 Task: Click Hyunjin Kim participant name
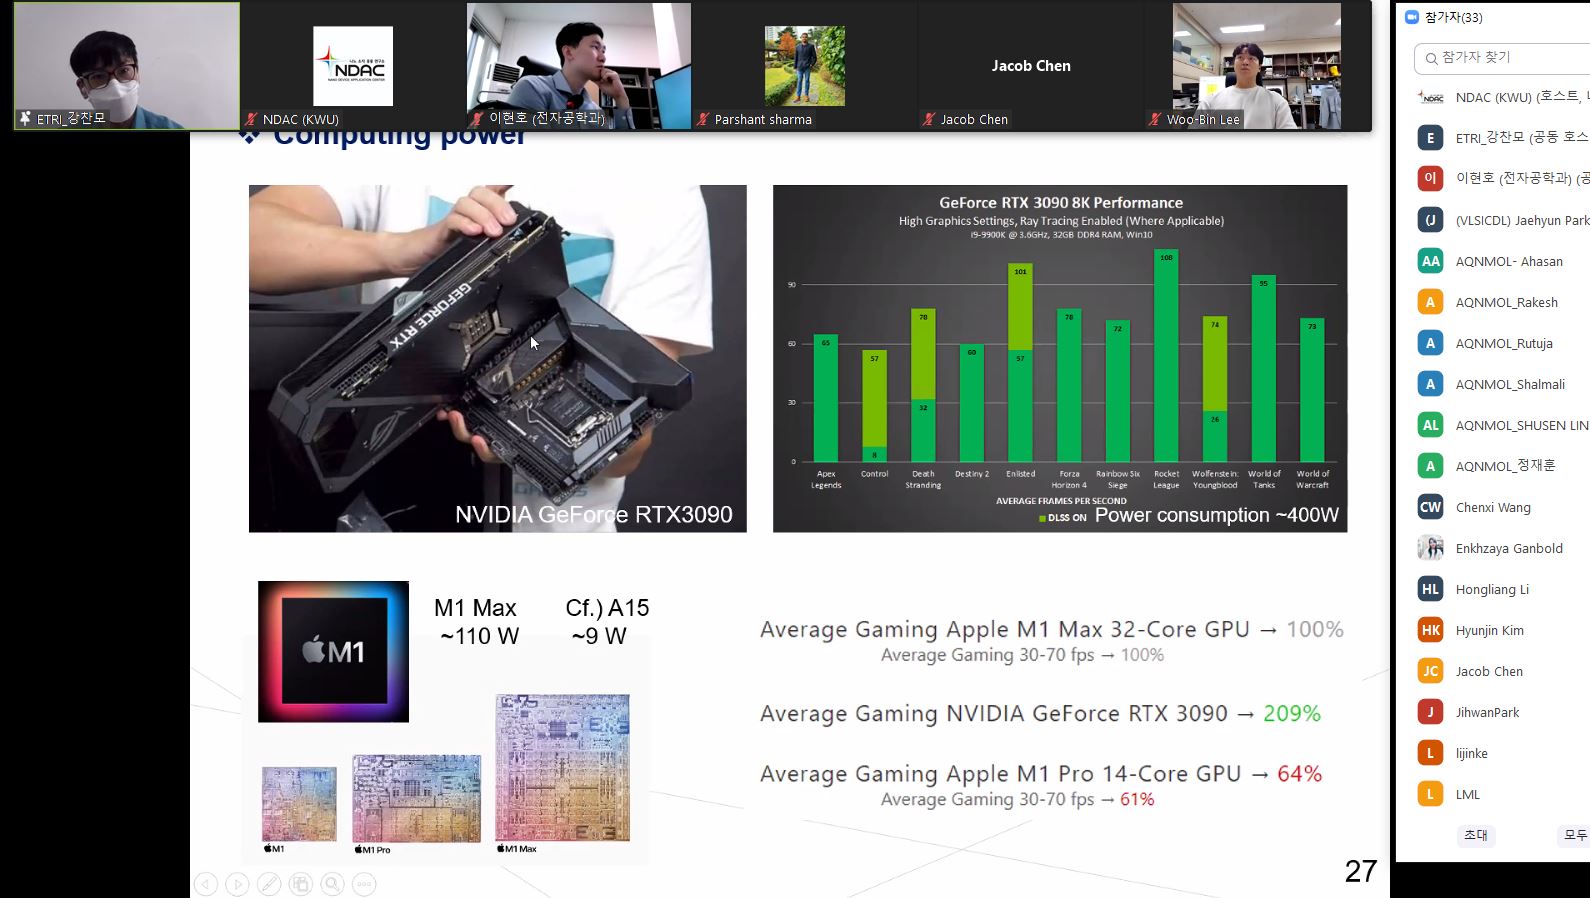coord(1489,630)
